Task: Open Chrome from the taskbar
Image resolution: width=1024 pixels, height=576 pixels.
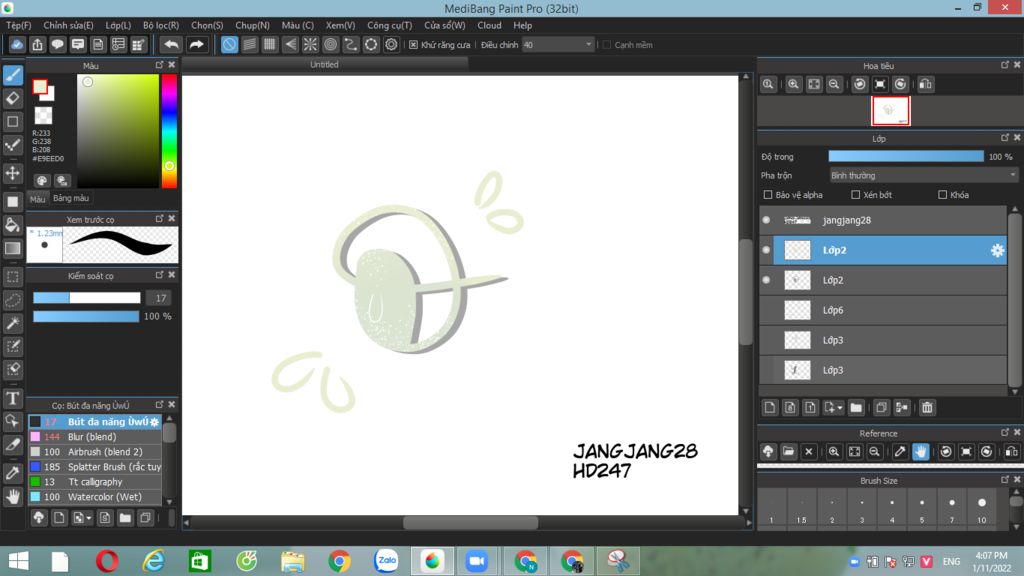Action: pos(340,561)
